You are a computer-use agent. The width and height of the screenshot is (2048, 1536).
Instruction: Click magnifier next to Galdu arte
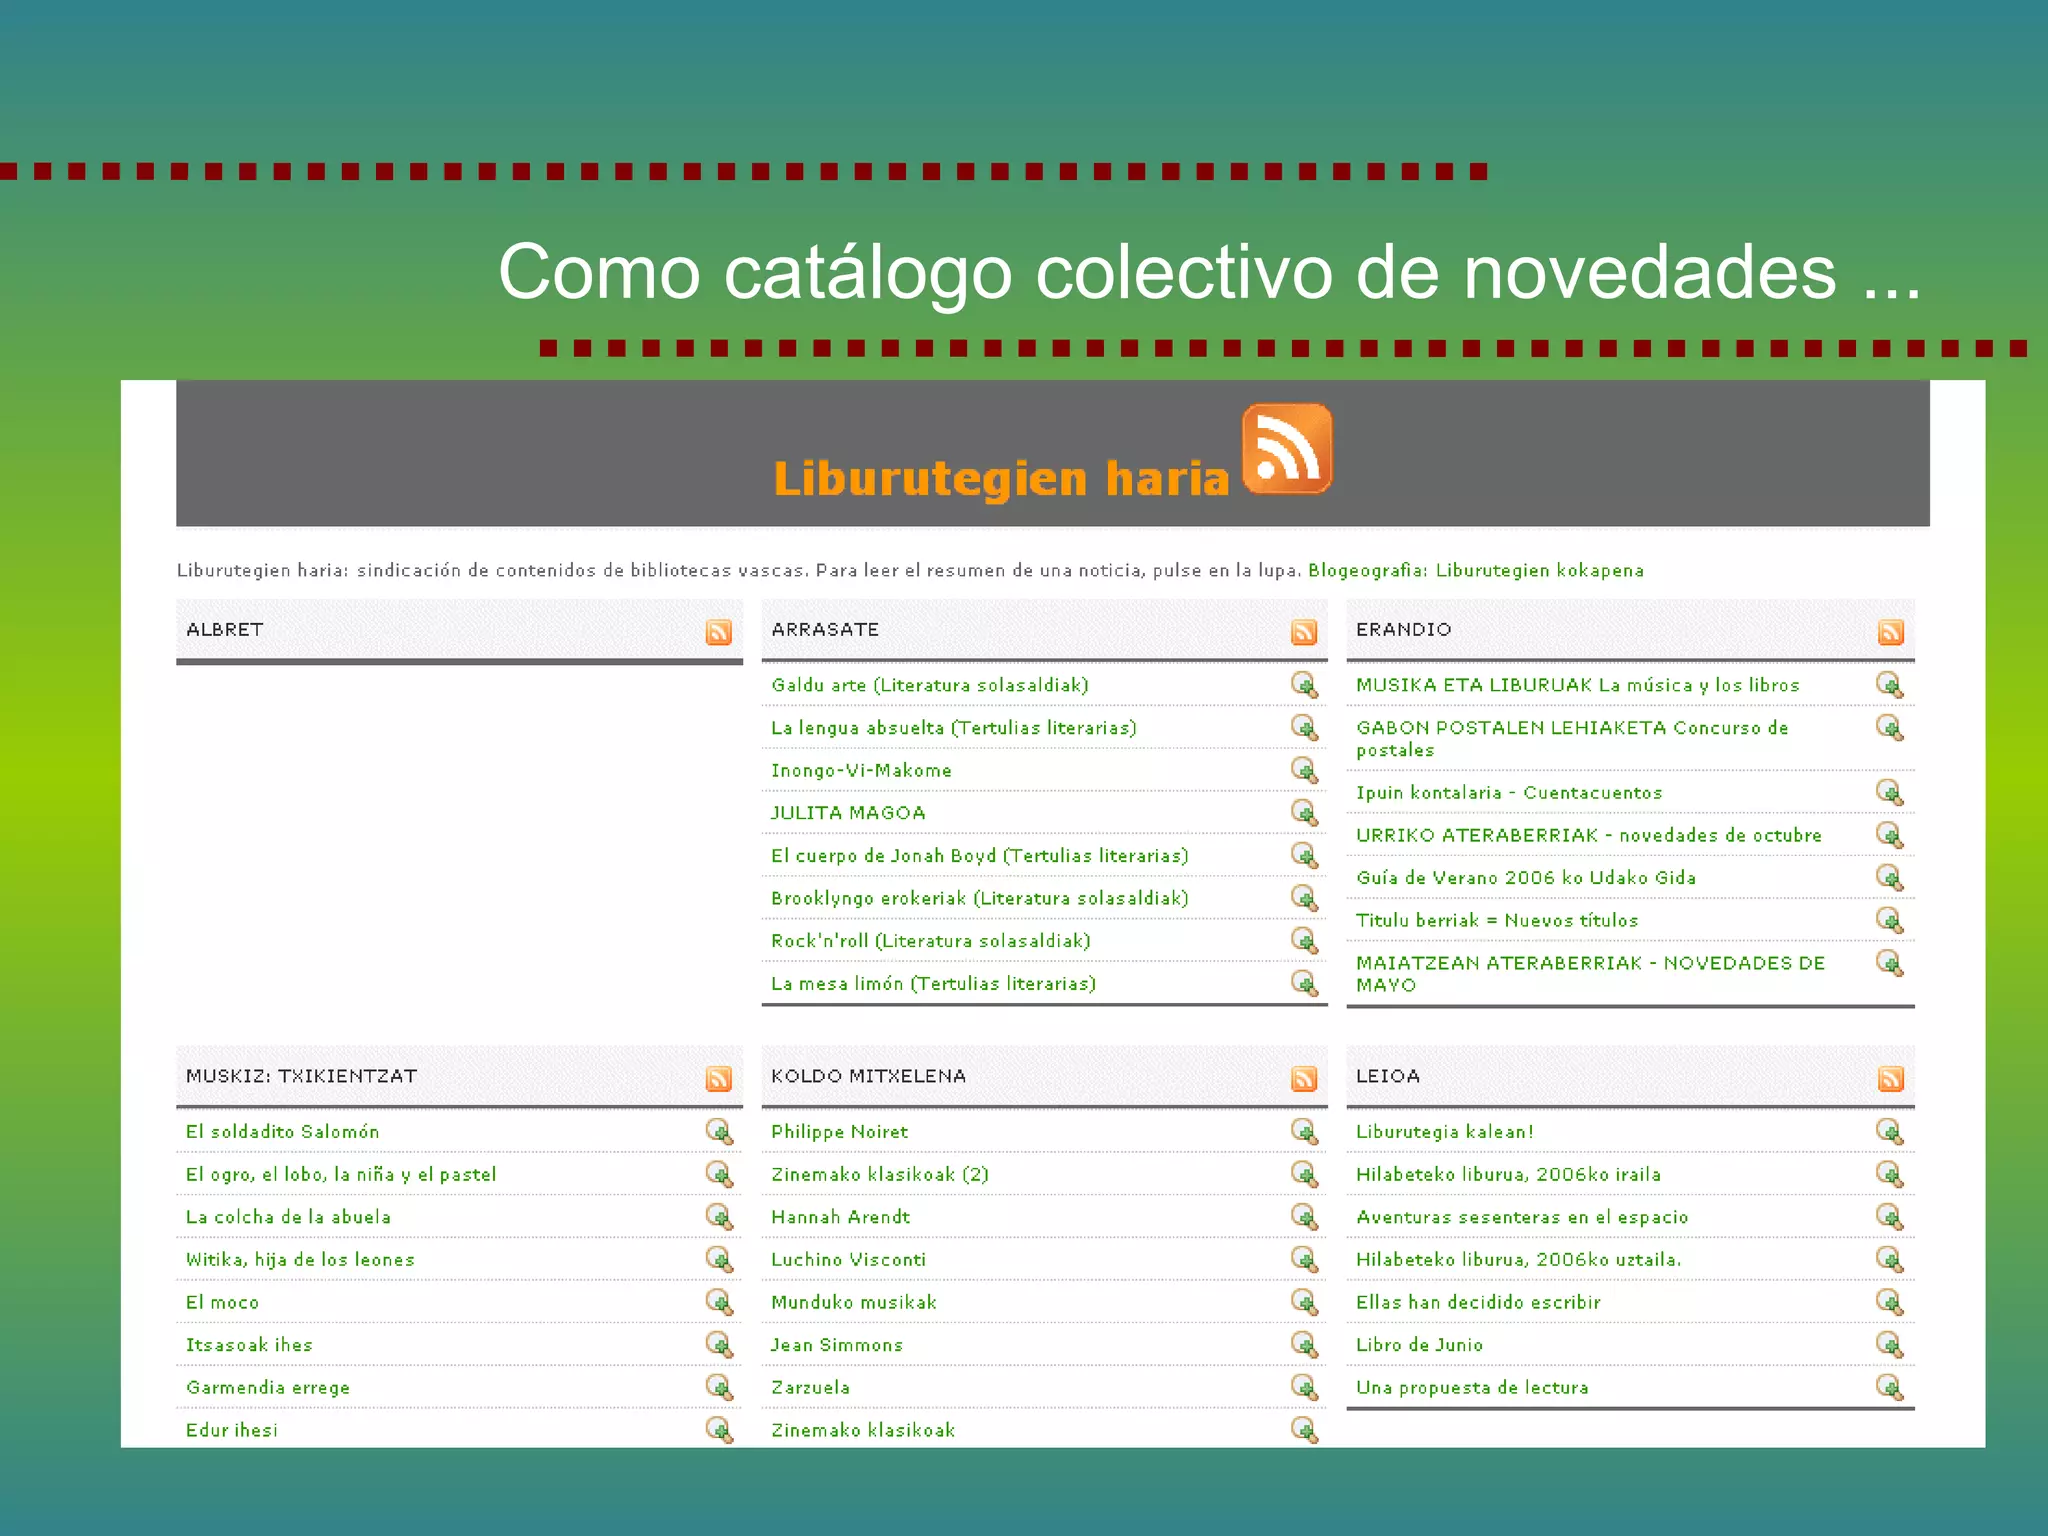(1304, 685)
